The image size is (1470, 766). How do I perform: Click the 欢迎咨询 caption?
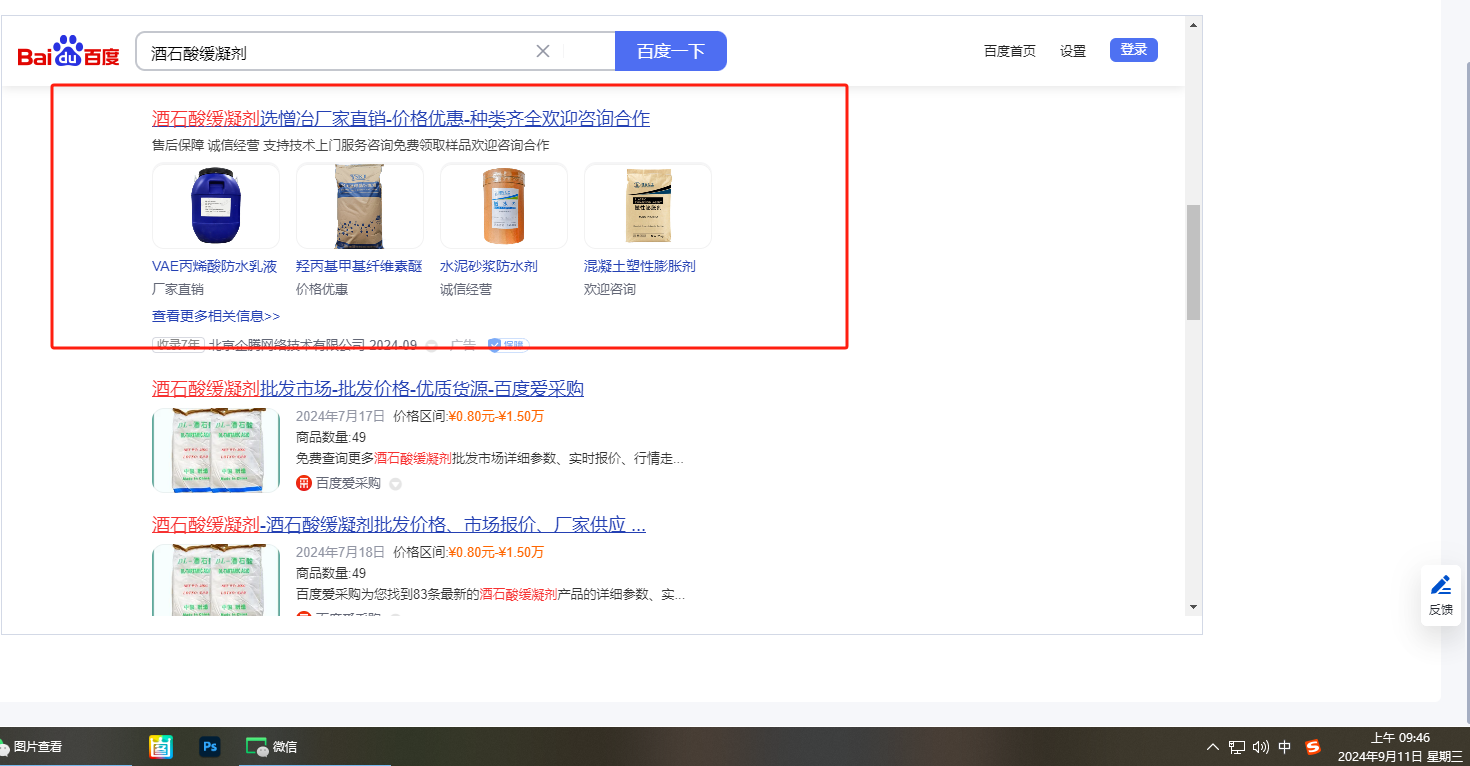[x=610, y=289]
